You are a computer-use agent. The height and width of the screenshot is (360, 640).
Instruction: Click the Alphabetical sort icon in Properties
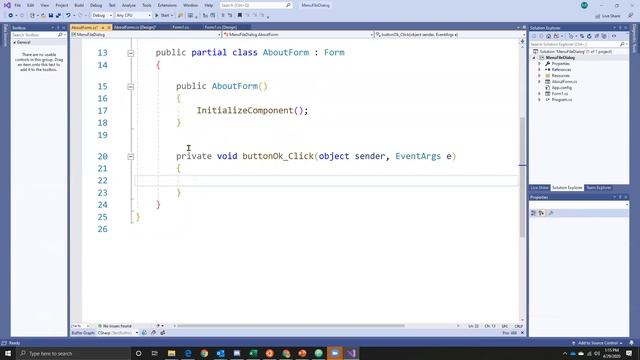(x=541, y=213)
